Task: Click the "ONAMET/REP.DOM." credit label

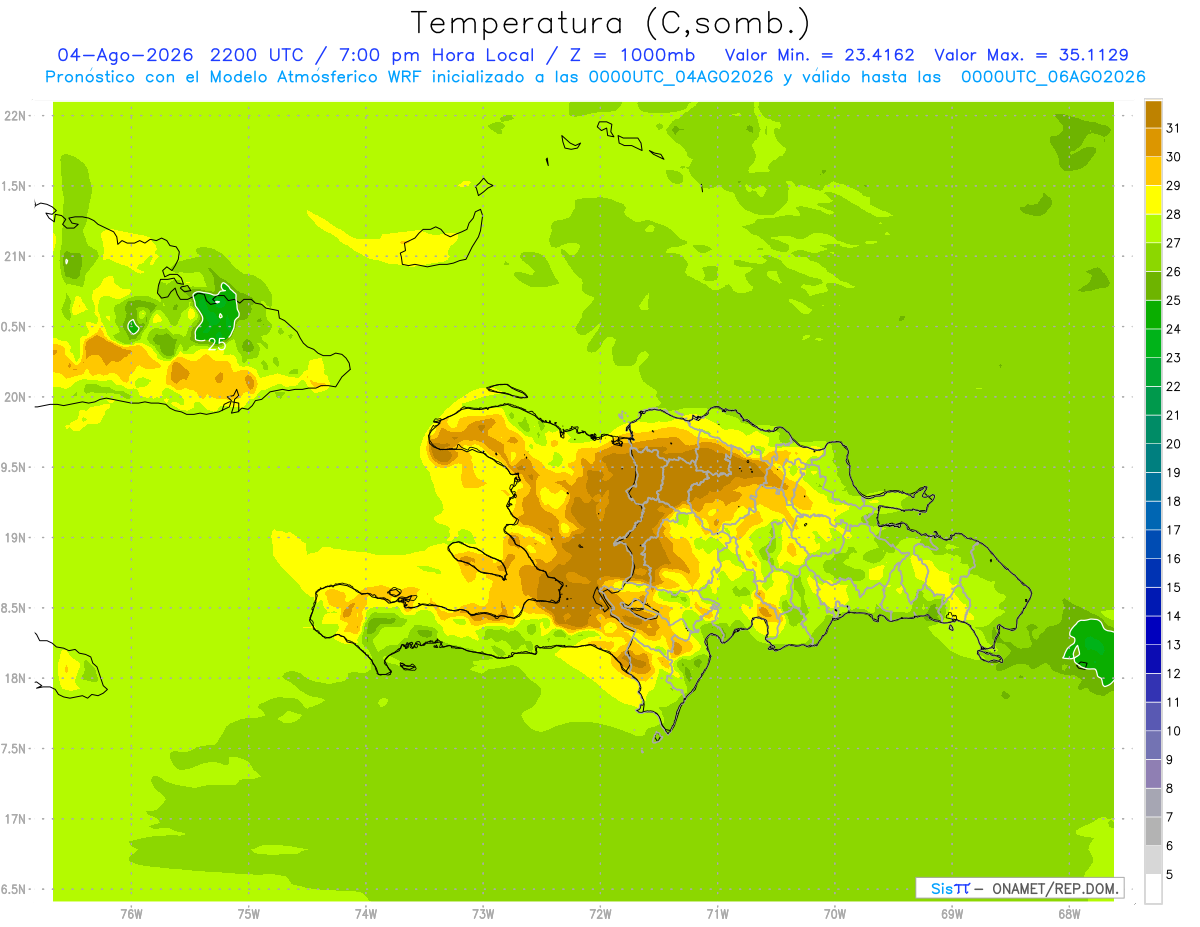Action: click(x=1054, y=888)
